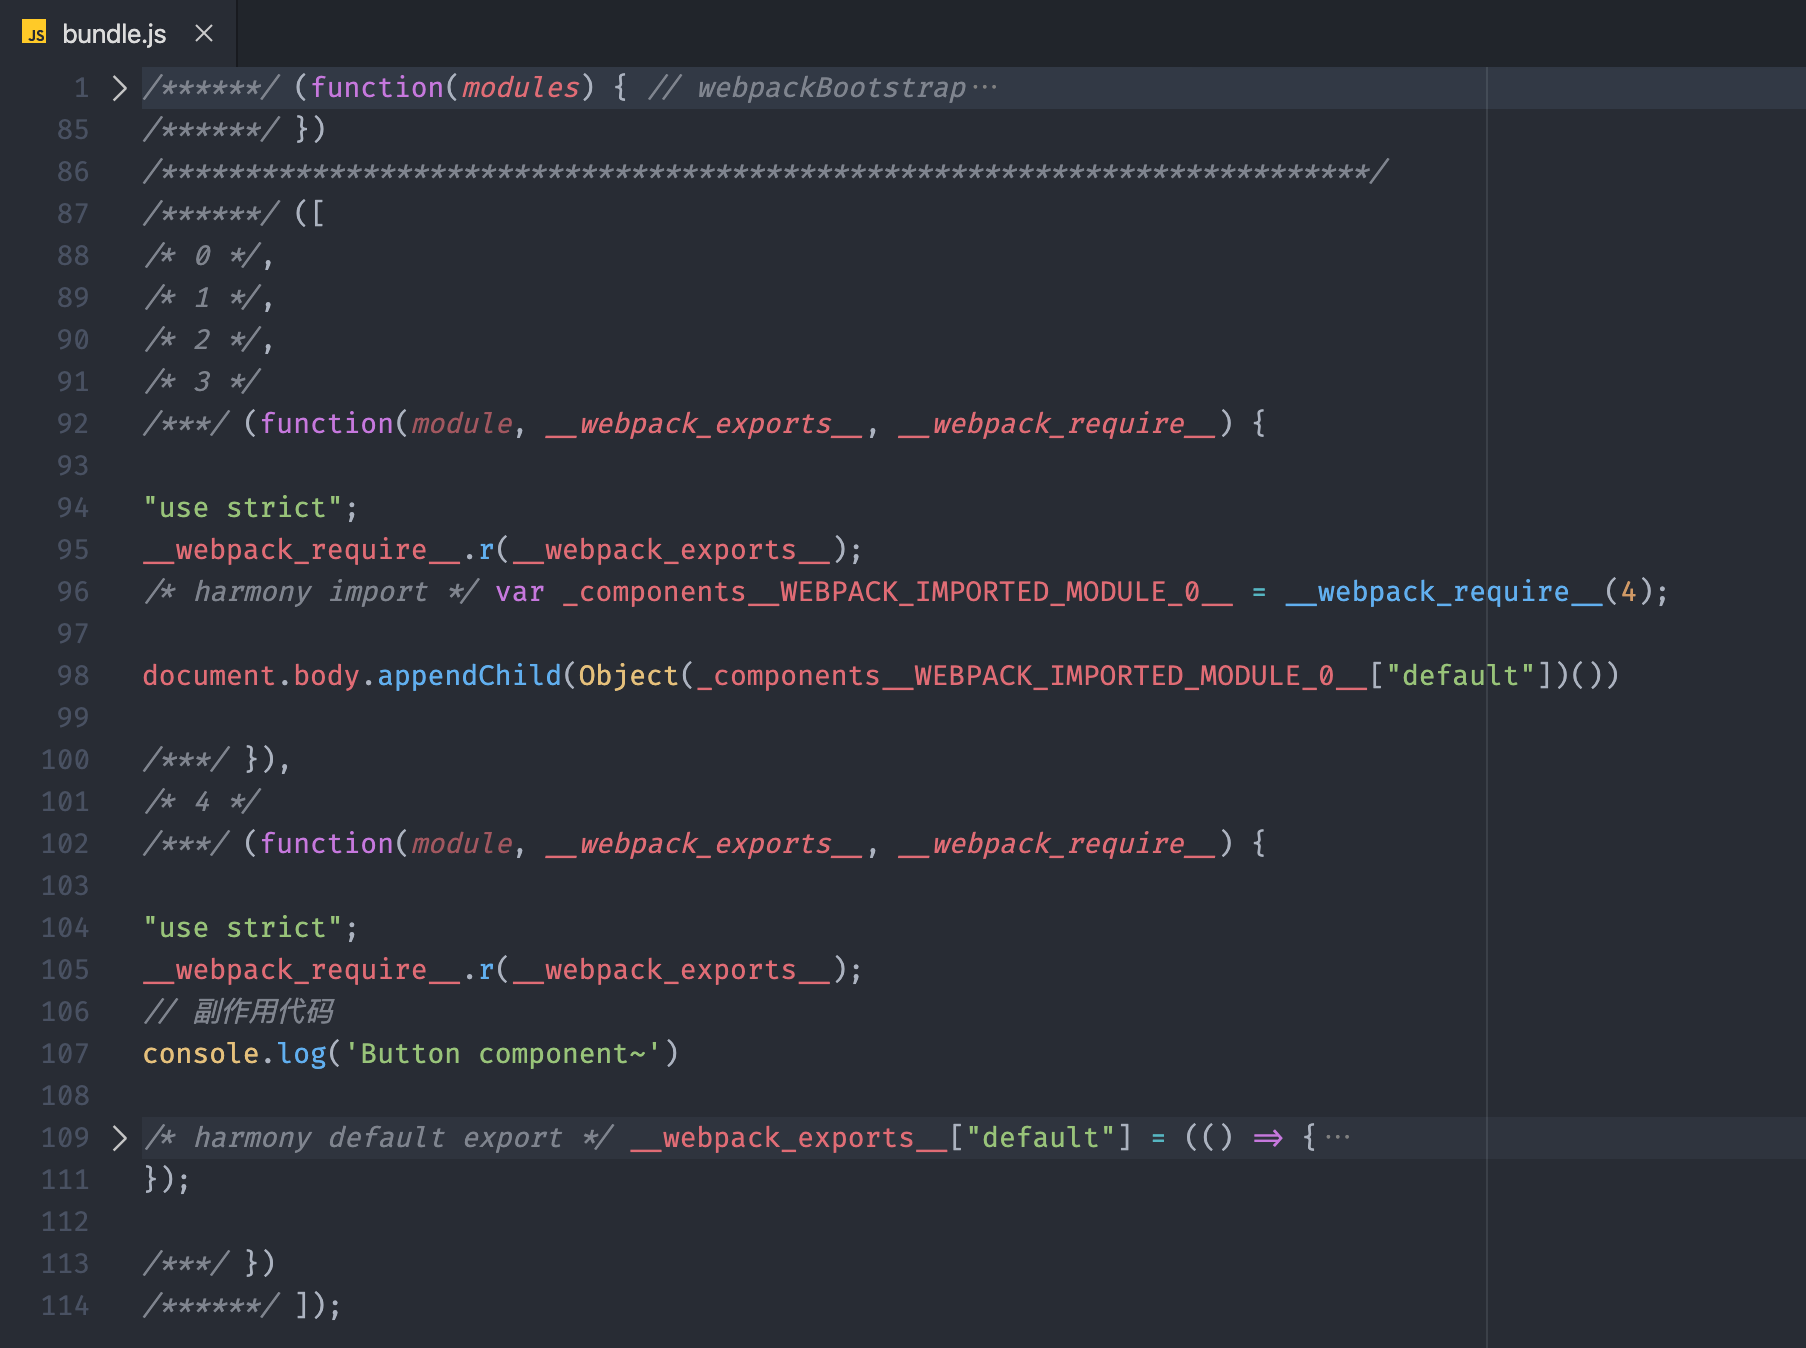
Task: Click '__webpack_require__' on line 95
Action: point(302,550)
